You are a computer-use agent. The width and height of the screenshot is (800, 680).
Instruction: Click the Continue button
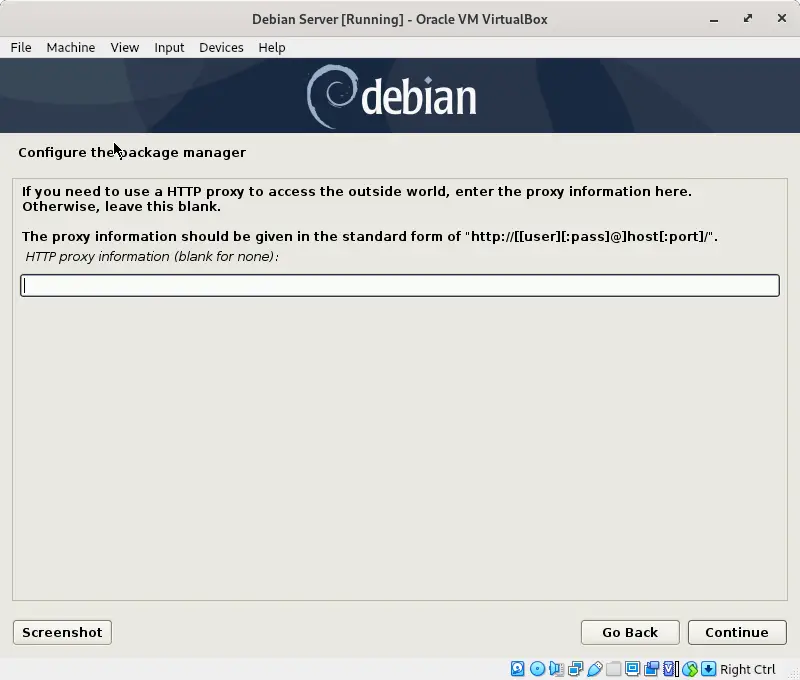(x=737, y=632)
